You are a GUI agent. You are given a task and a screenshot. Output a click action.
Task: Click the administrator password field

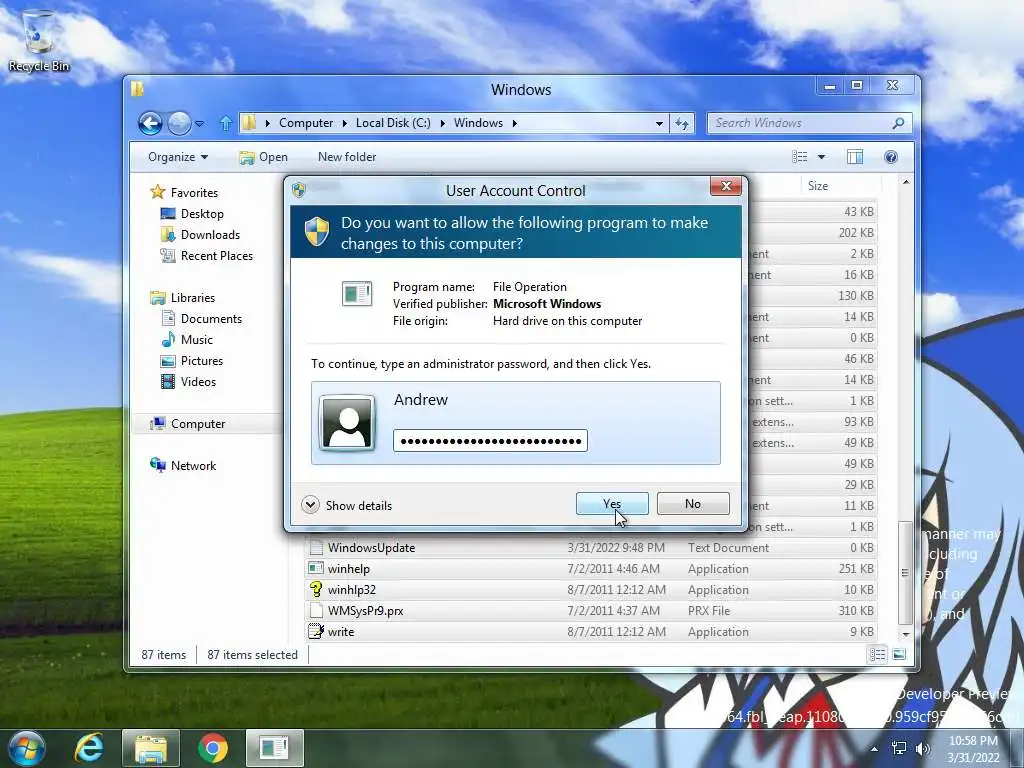pos(490,441)
